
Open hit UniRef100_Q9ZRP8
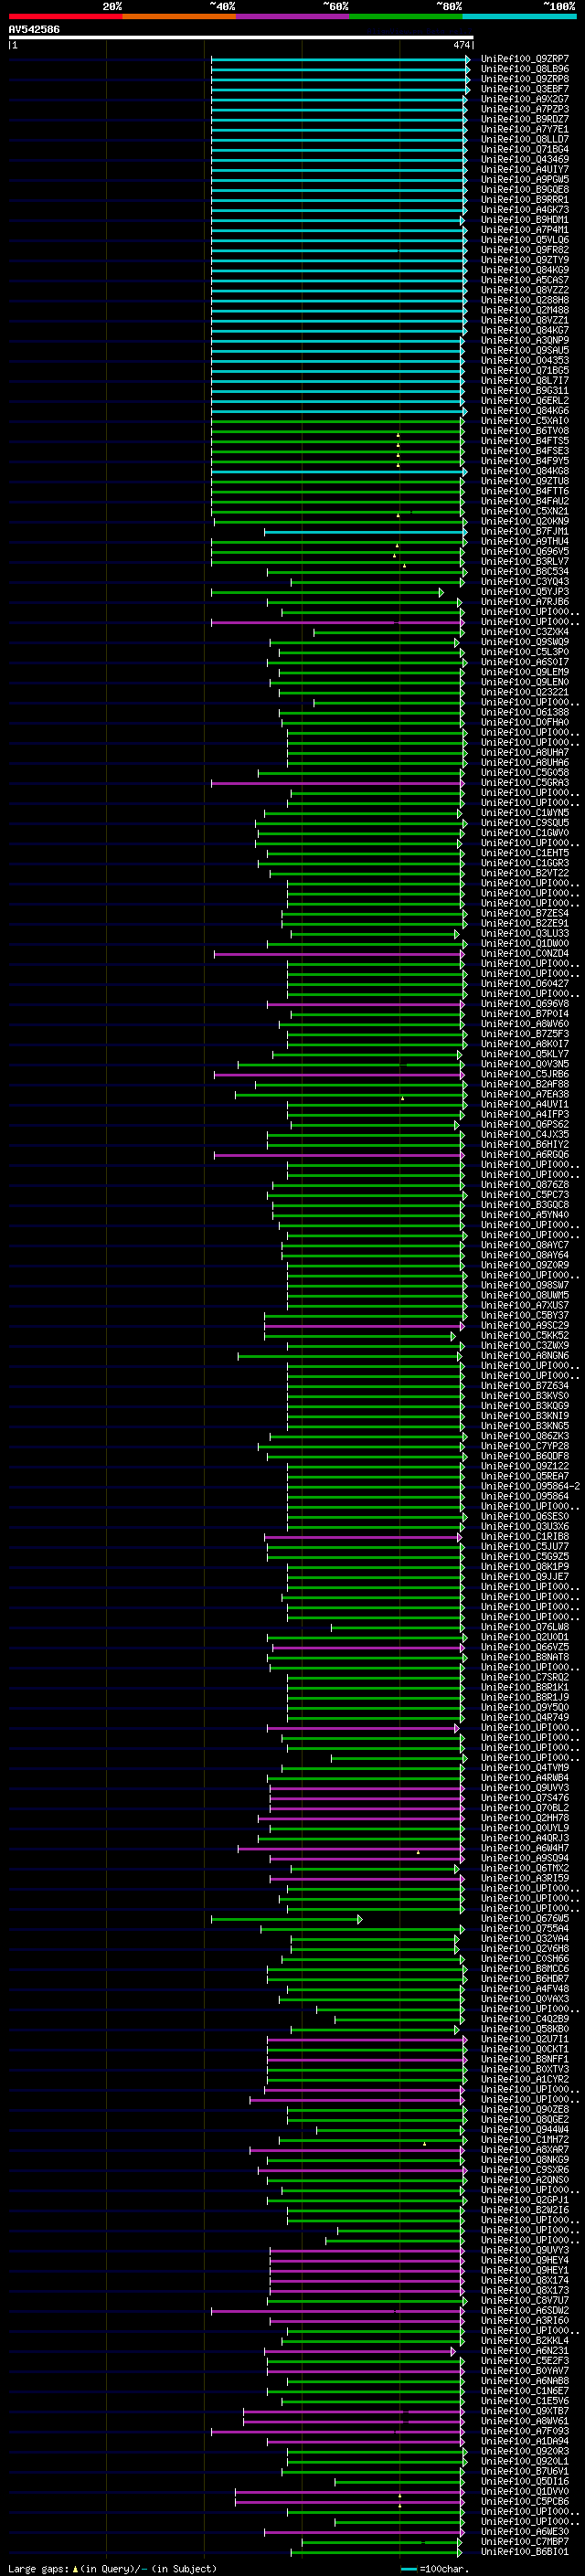click(525, 79)
